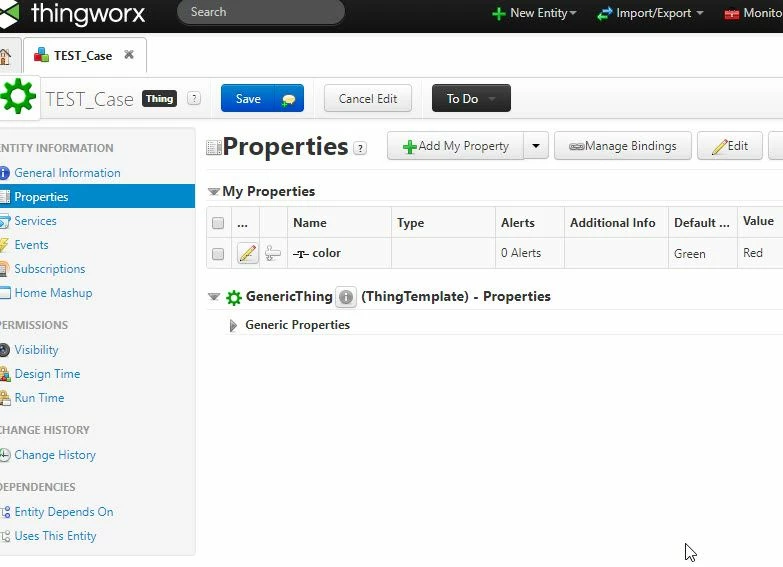Screen dimensions: 783x567
Task: Close the TEST_Case tab
Action: 129,54
